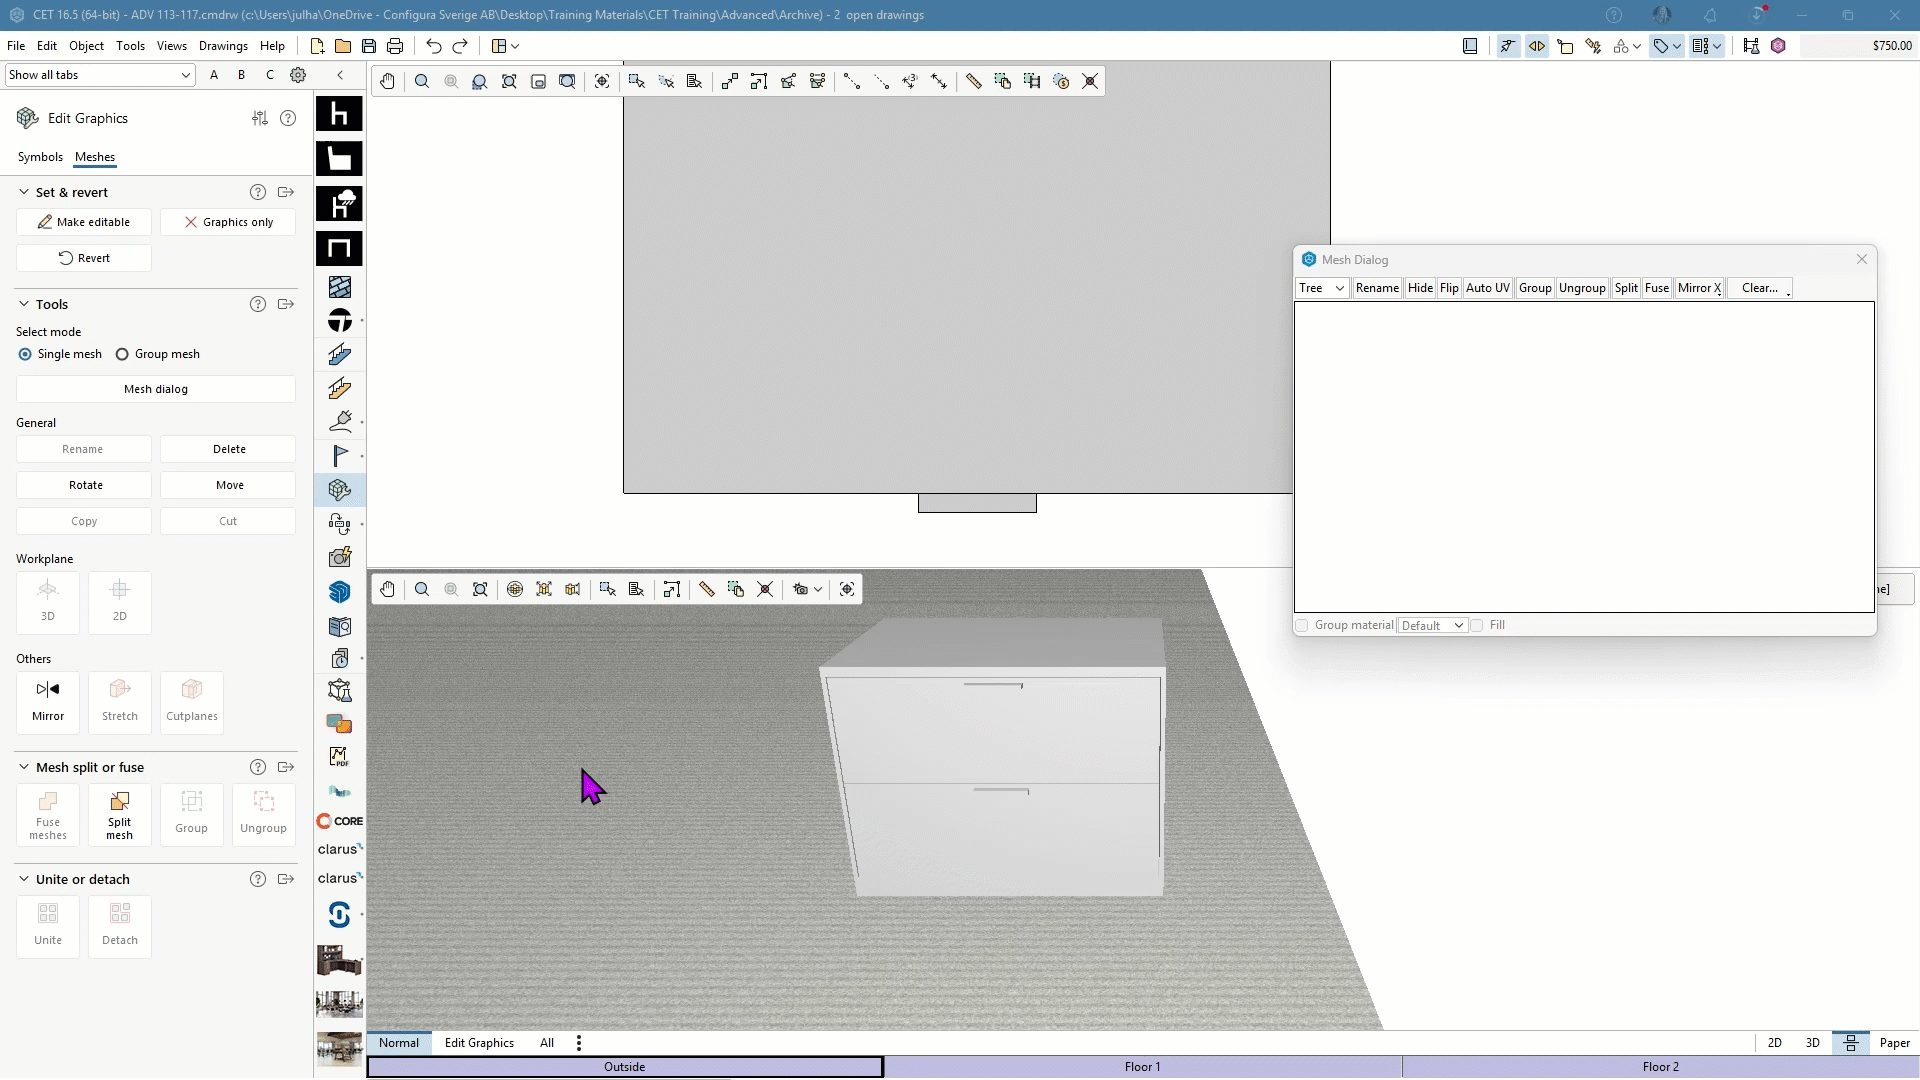The width and height of the screenshot is (1920, 1080).
Task: Switch to the Symbols tab
Action: click(x=40, y=157)
